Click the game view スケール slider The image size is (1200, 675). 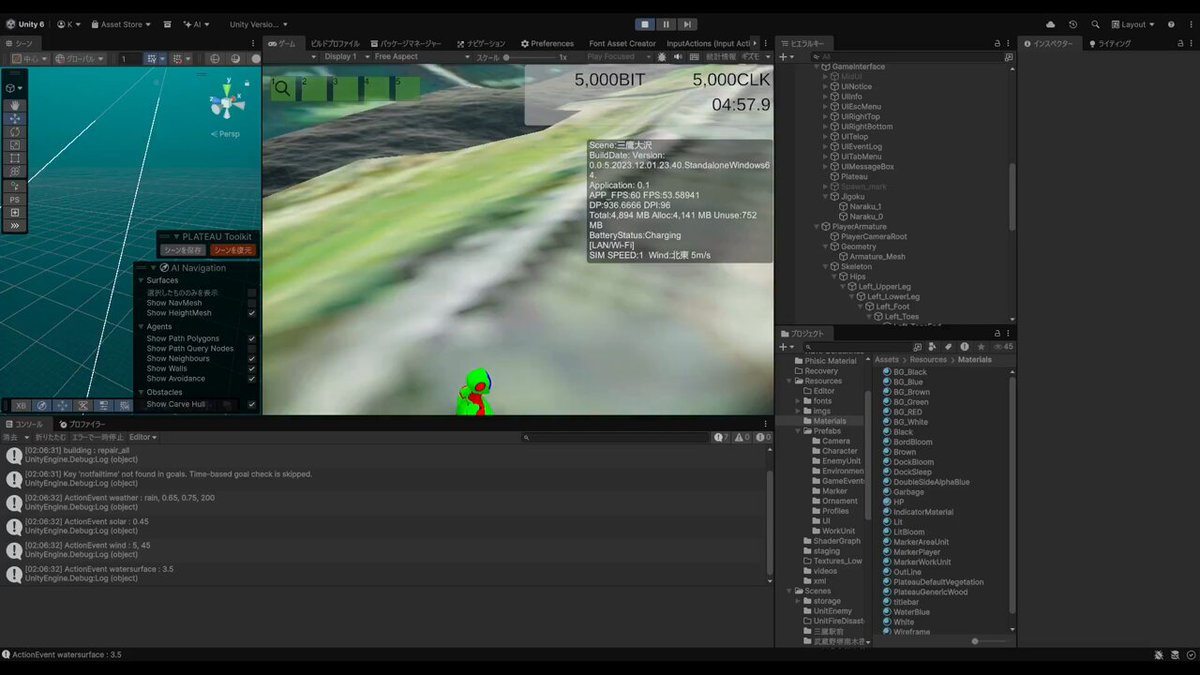530,57
